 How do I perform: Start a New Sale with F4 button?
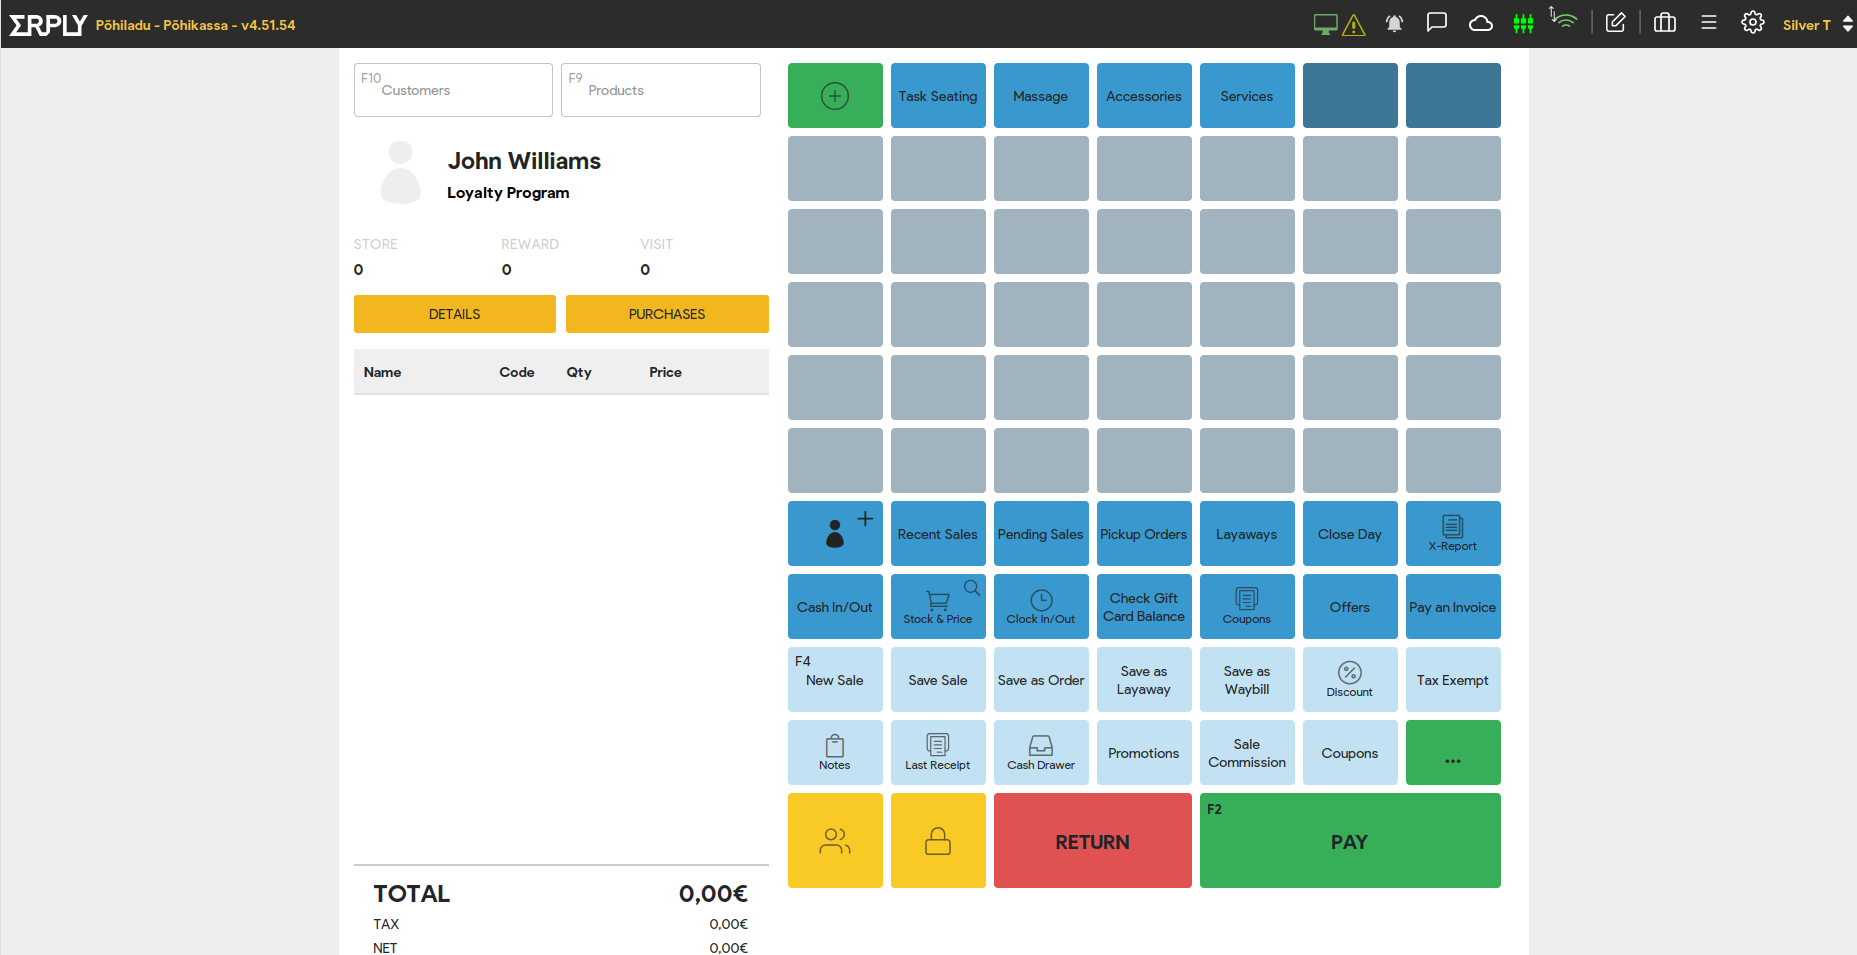click(835, 680)
